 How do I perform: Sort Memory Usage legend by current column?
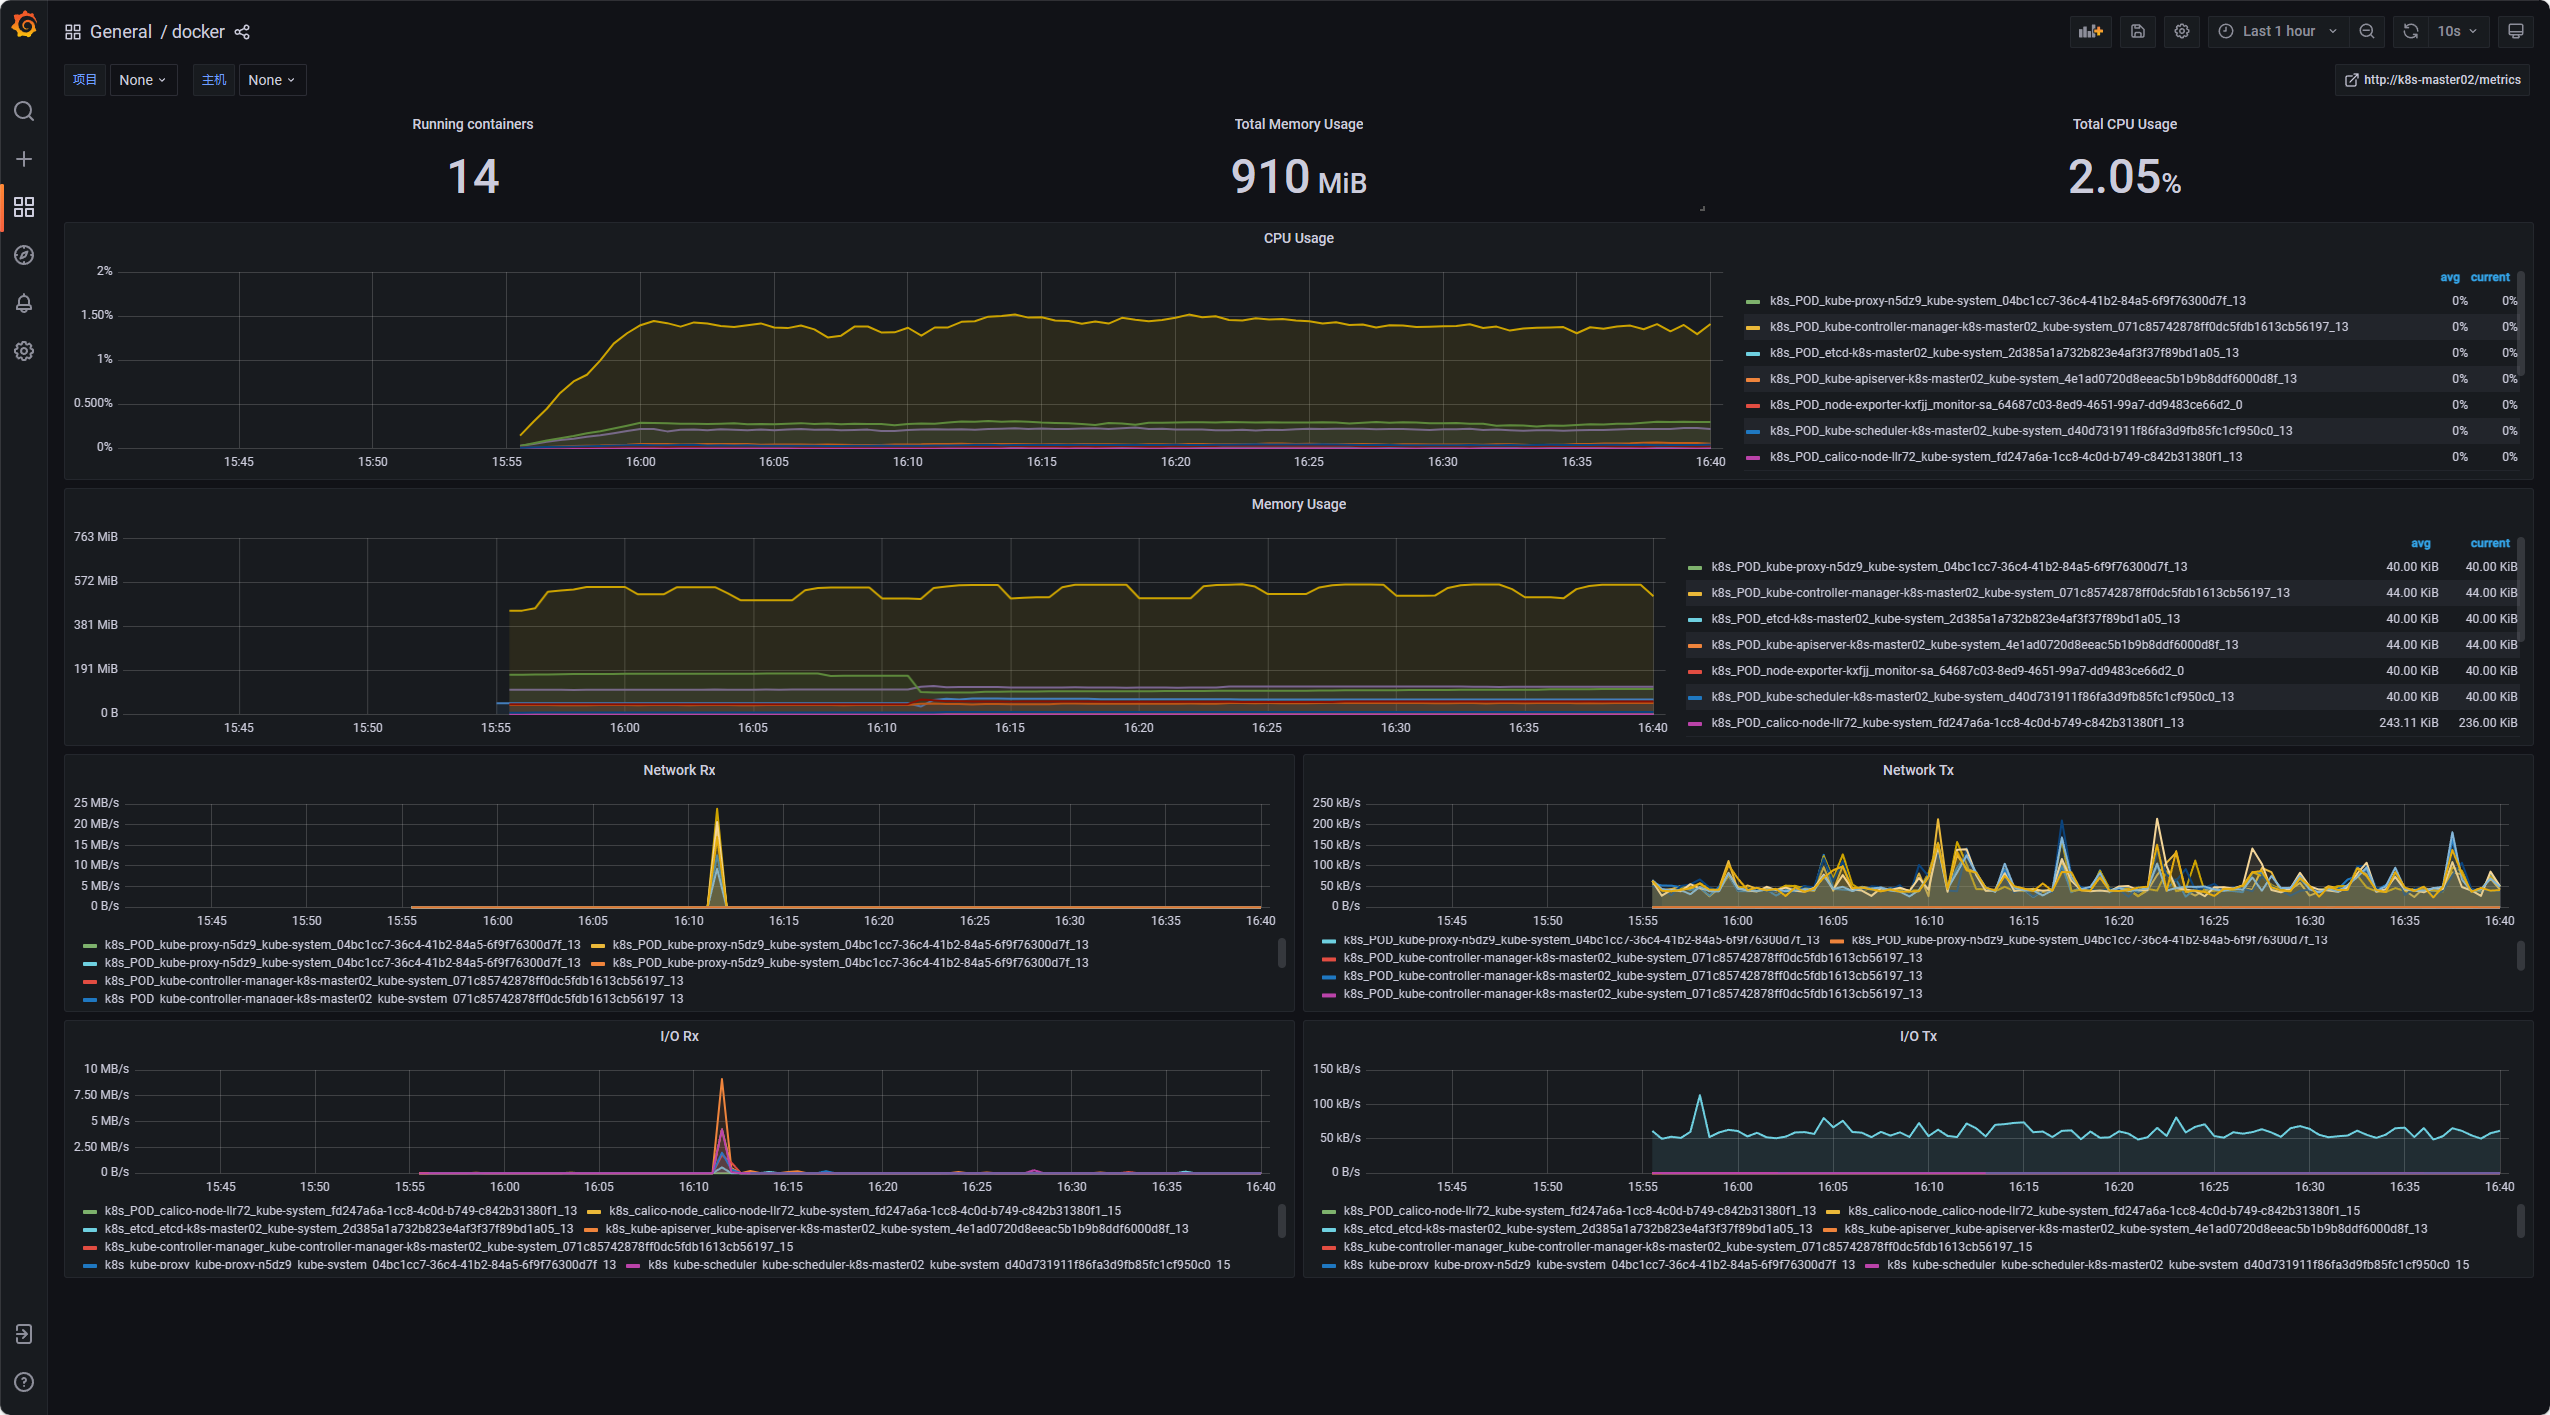(2489, 544)
